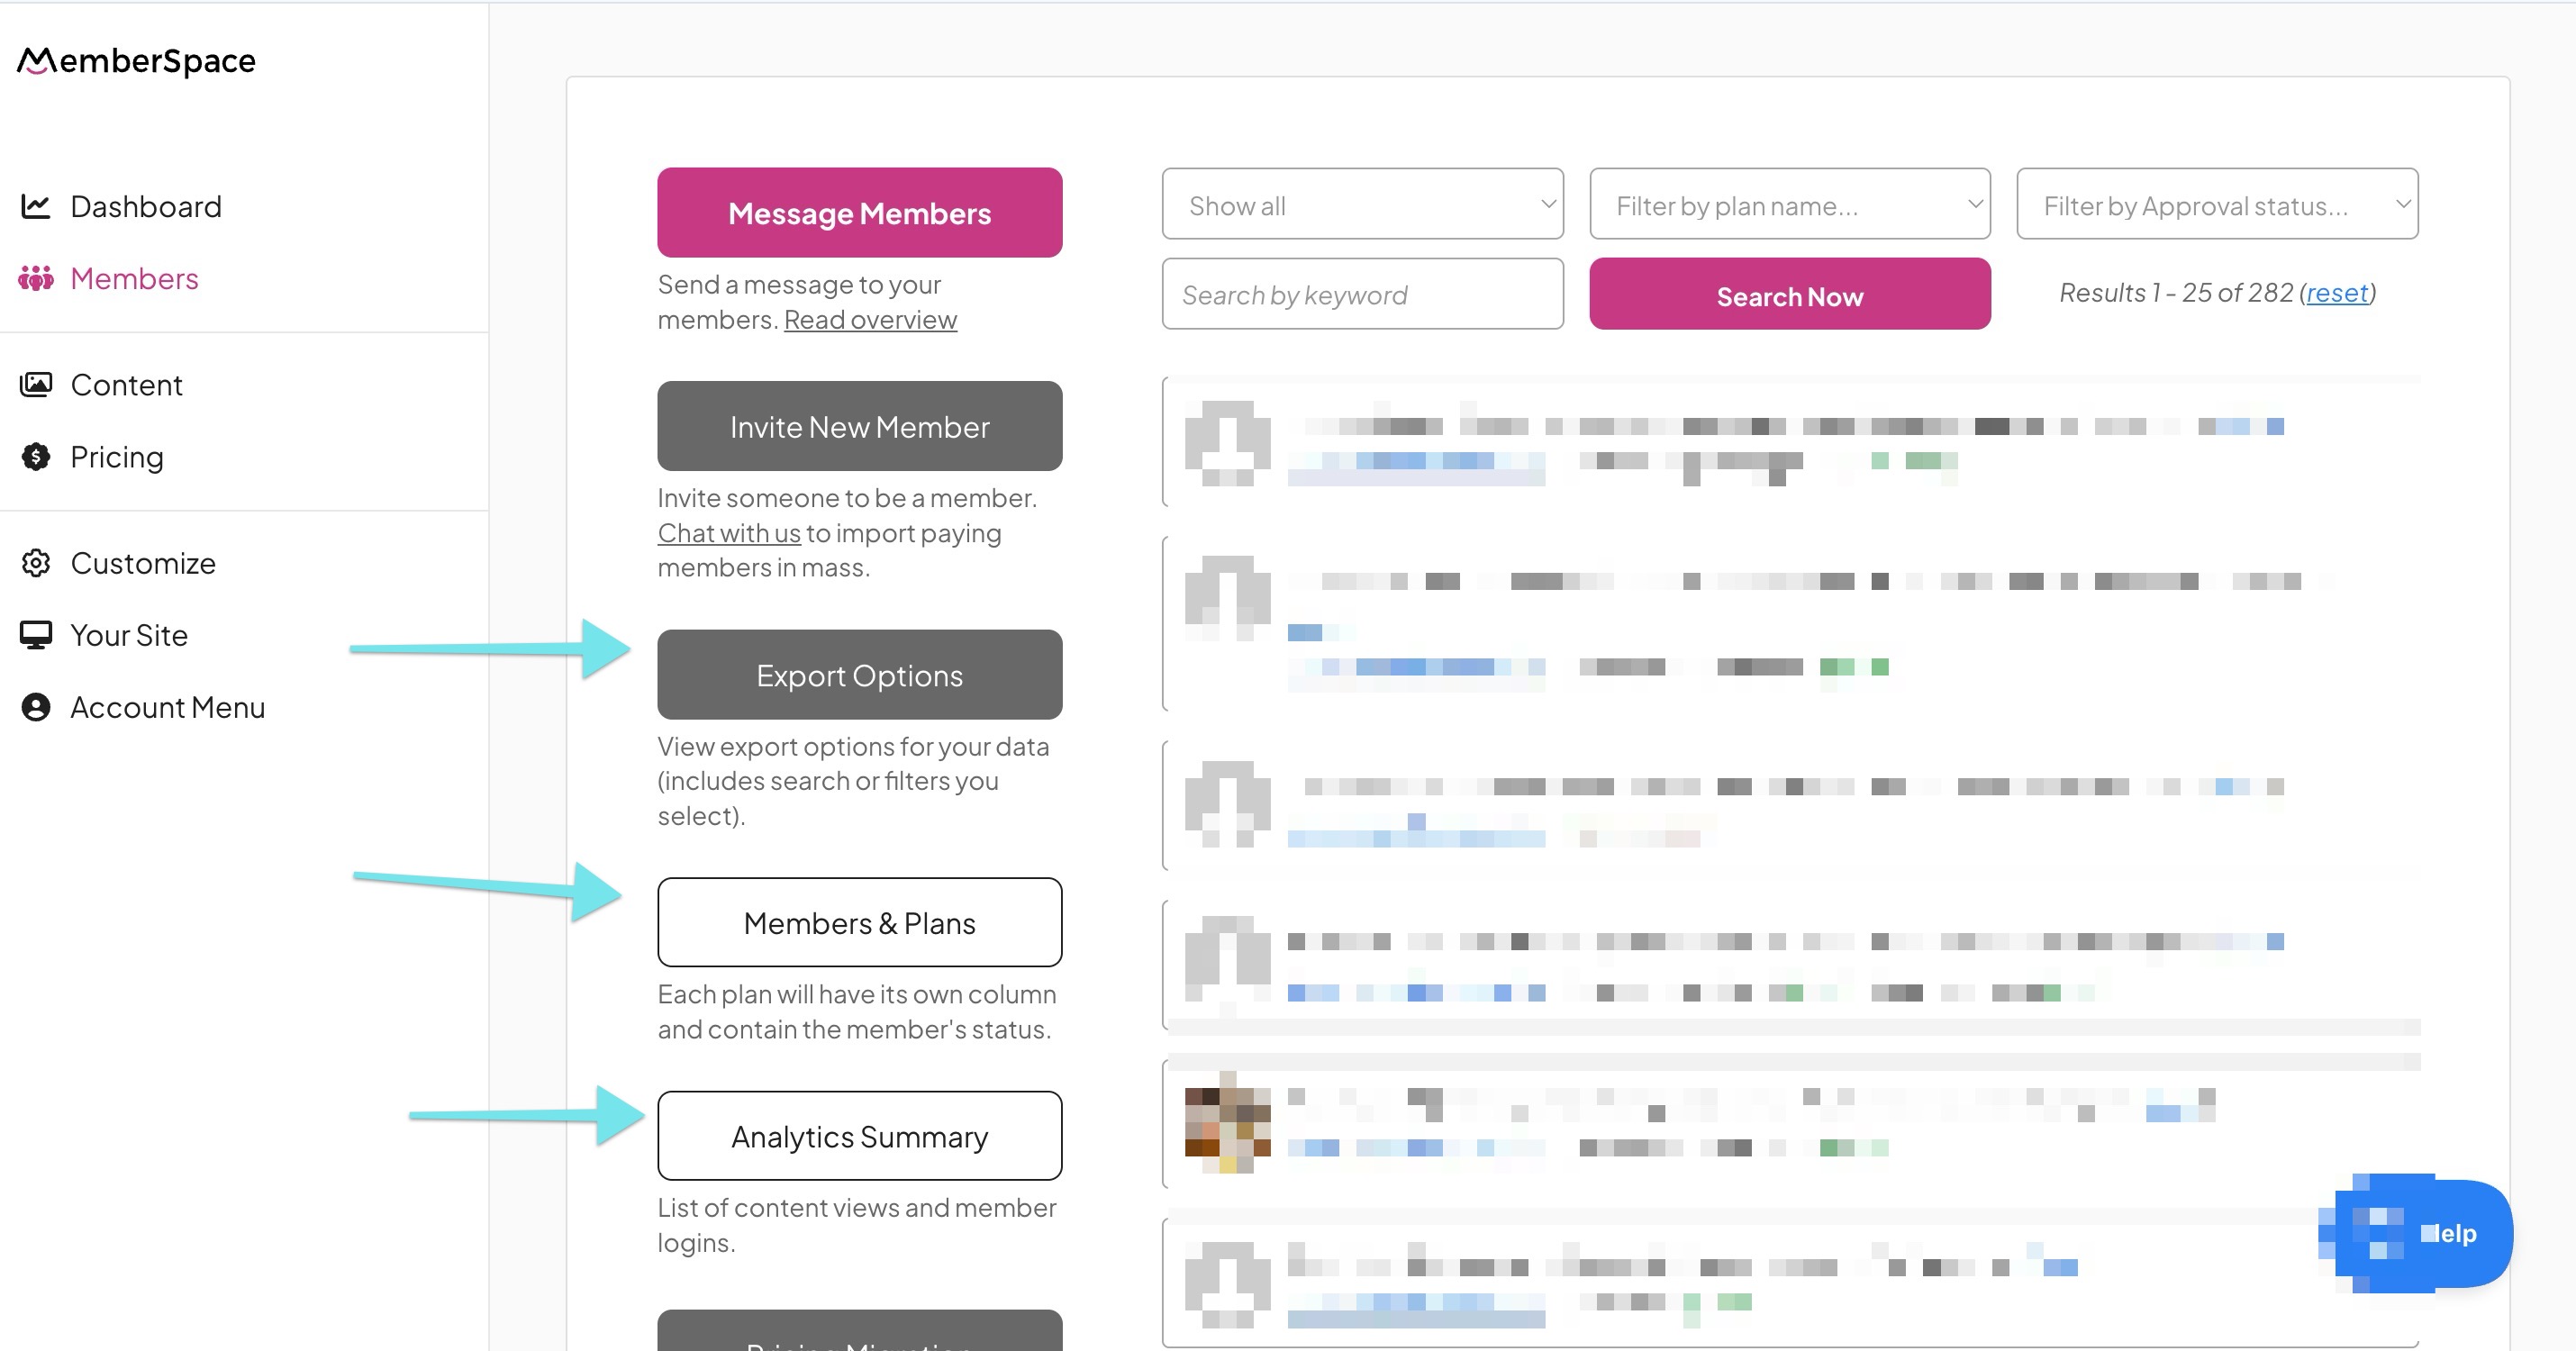2576x1351 pixels.
Task: Click the Search Now button
Action: point(1789,295)
